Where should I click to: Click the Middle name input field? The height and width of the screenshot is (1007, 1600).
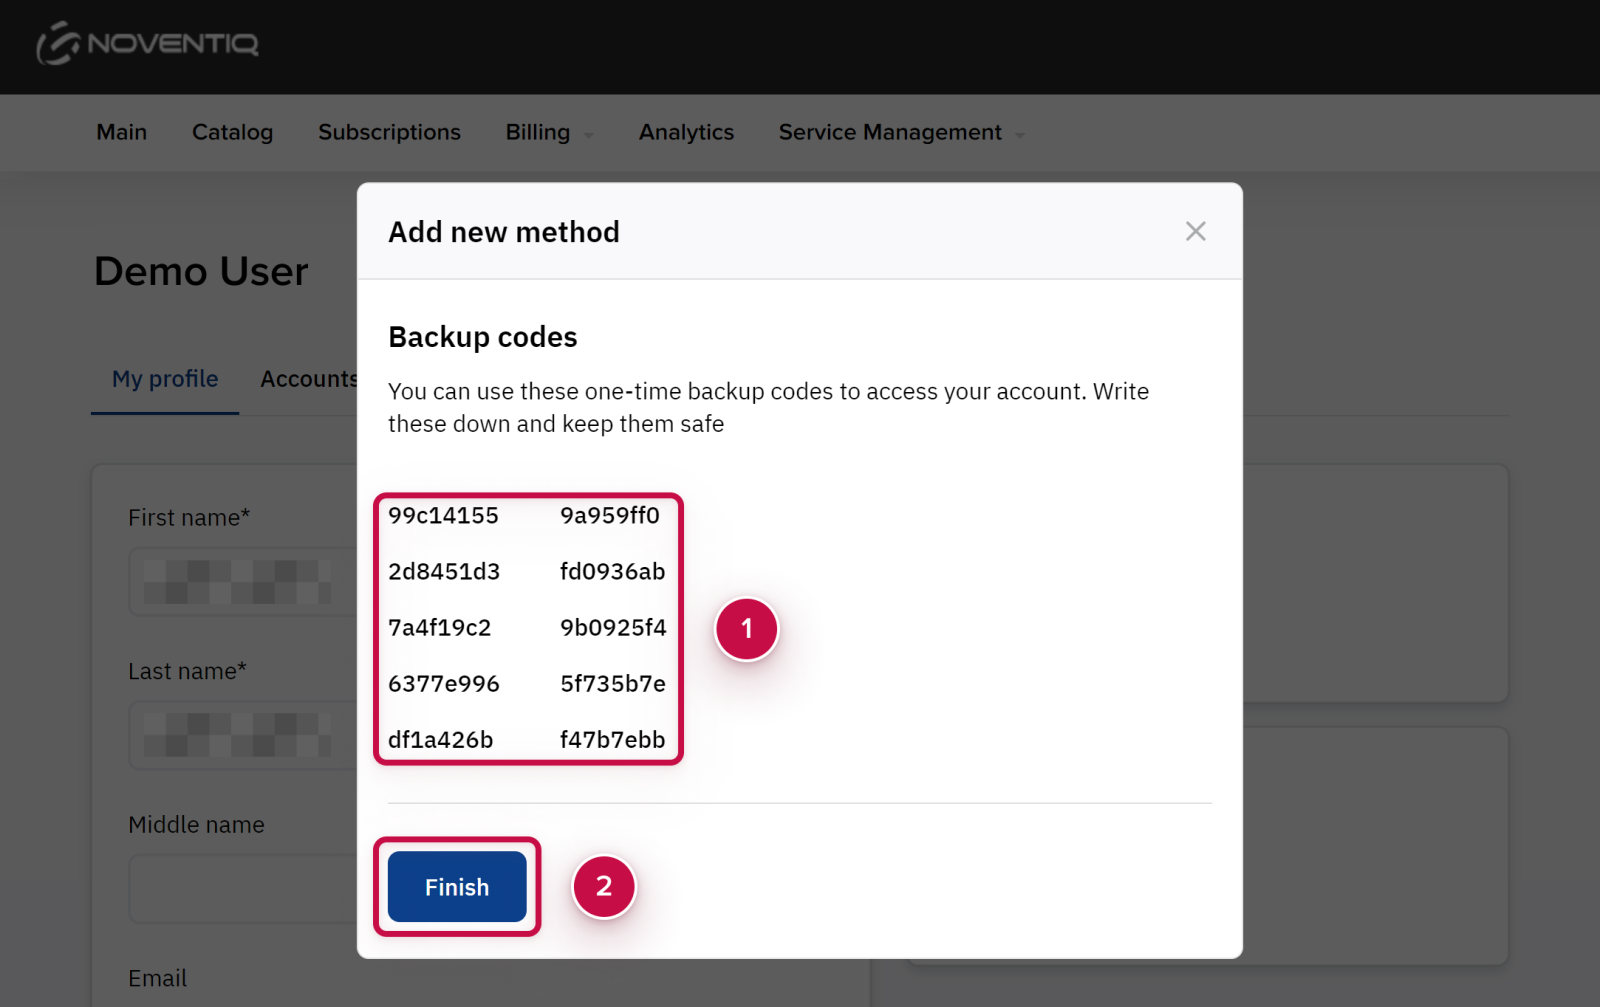tap(240, 888)
